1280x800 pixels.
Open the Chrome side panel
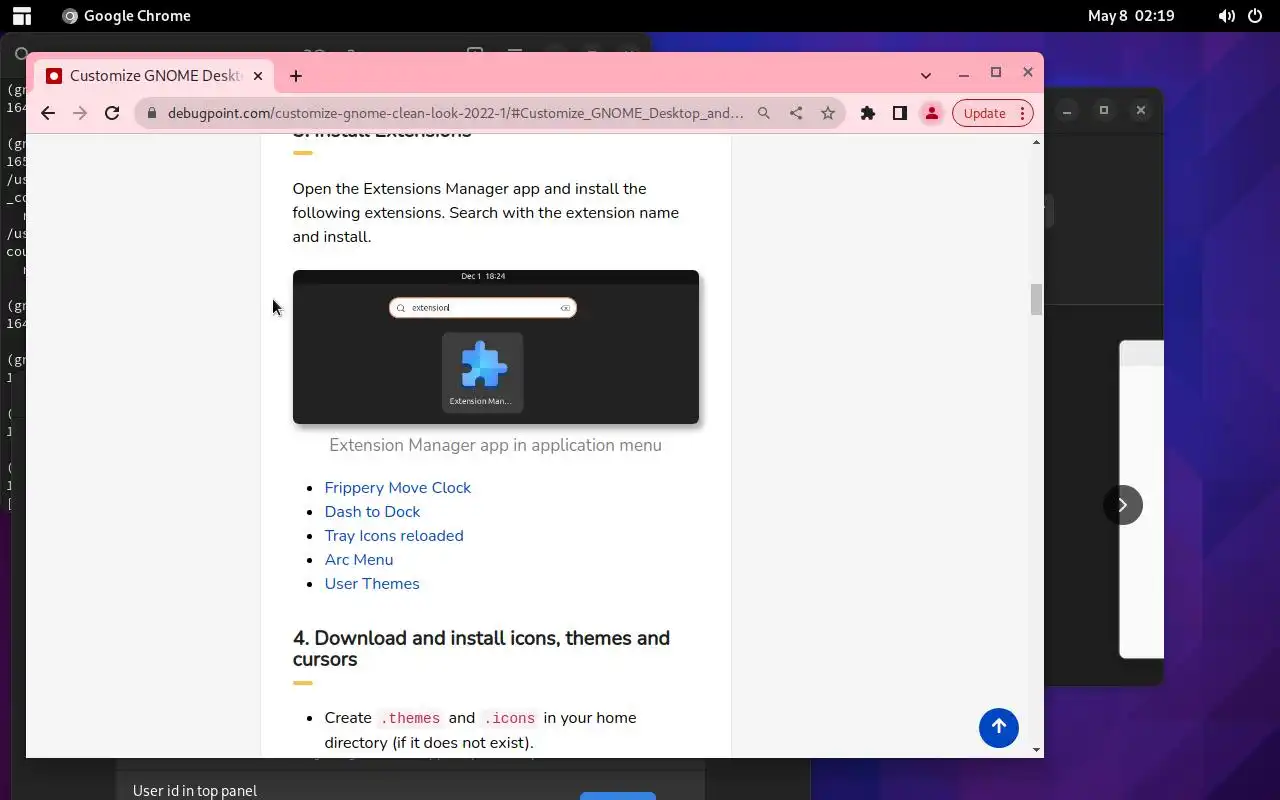coord(900,113)
